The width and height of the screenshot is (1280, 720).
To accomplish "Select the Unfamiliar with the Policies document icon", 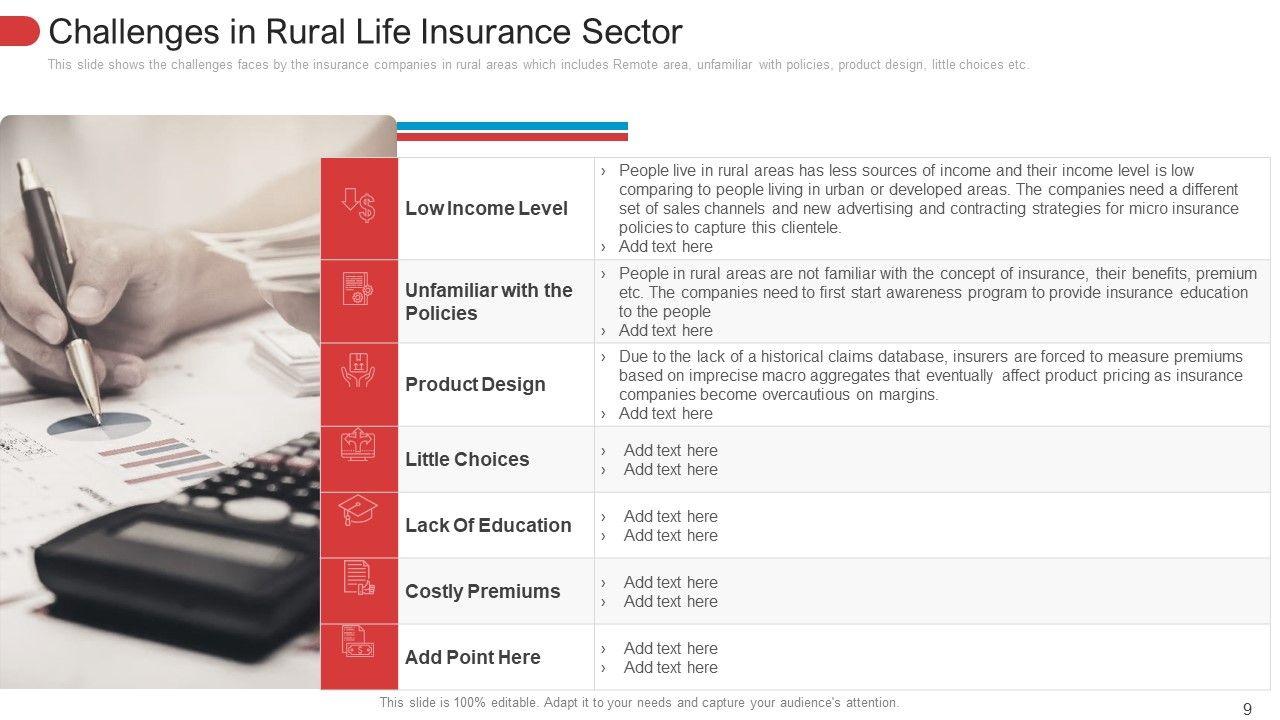I will point(358,290).
